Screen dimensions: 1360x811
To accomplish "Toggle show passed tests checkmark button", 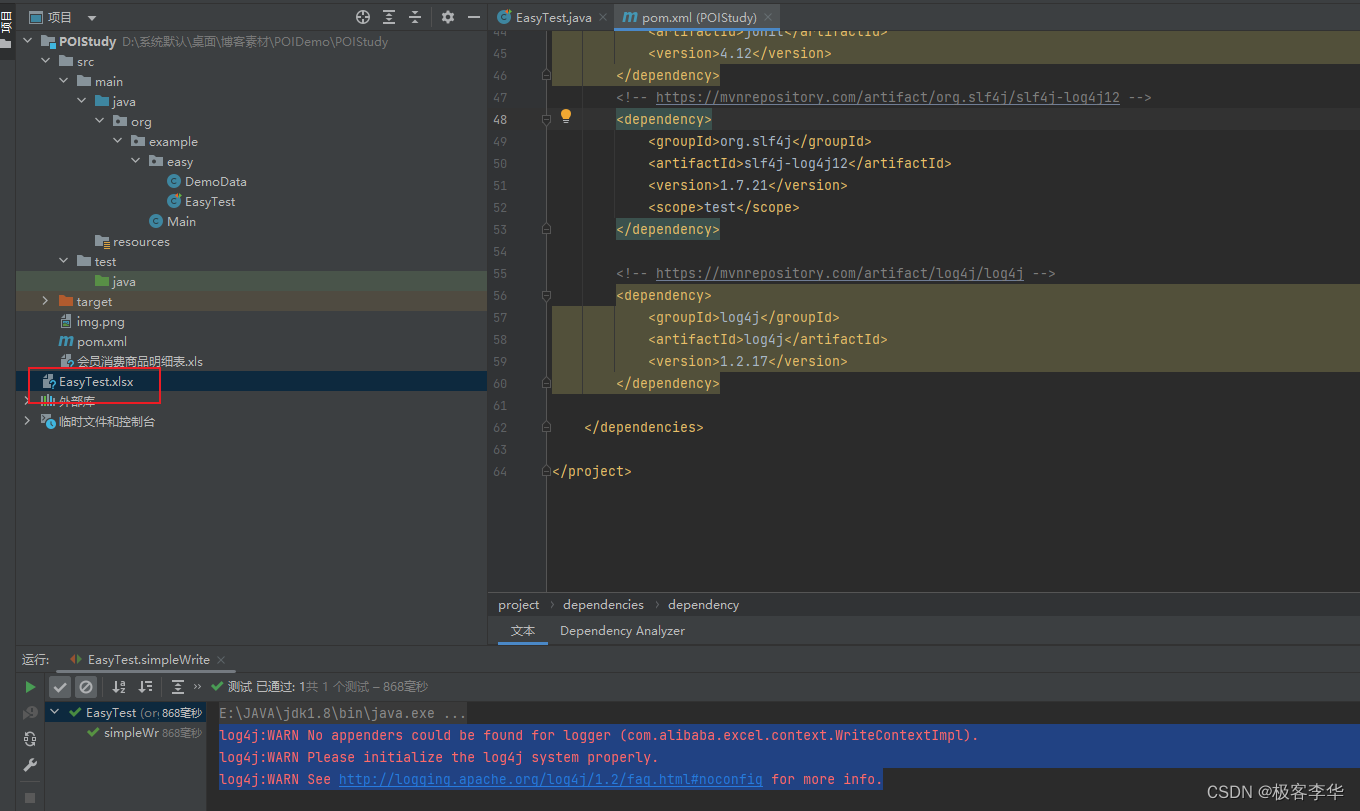I will 60,687.
